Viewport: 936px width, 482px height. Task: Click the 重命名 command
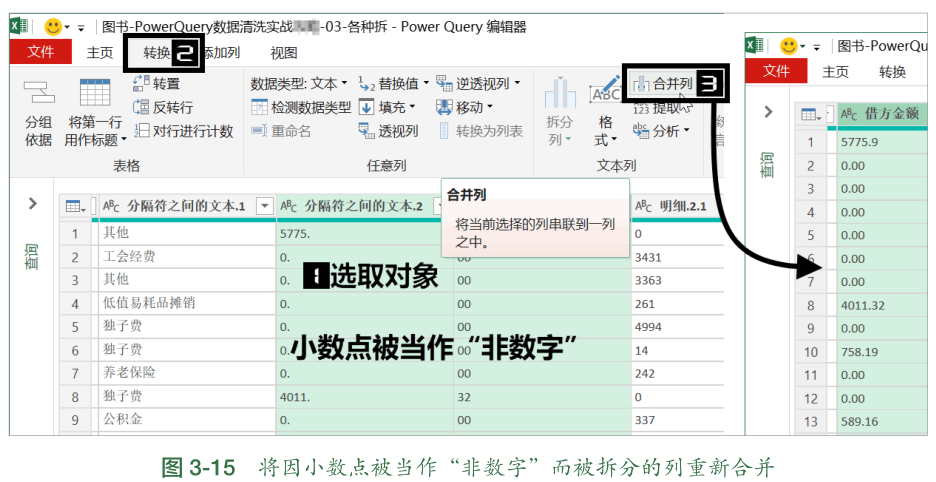tap(281, 131)
